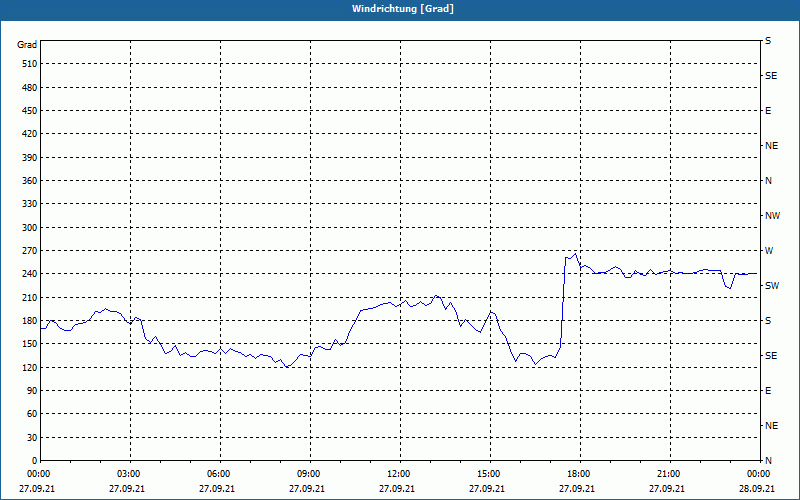Click the 510 value on the y-axis

click(29, 64)
